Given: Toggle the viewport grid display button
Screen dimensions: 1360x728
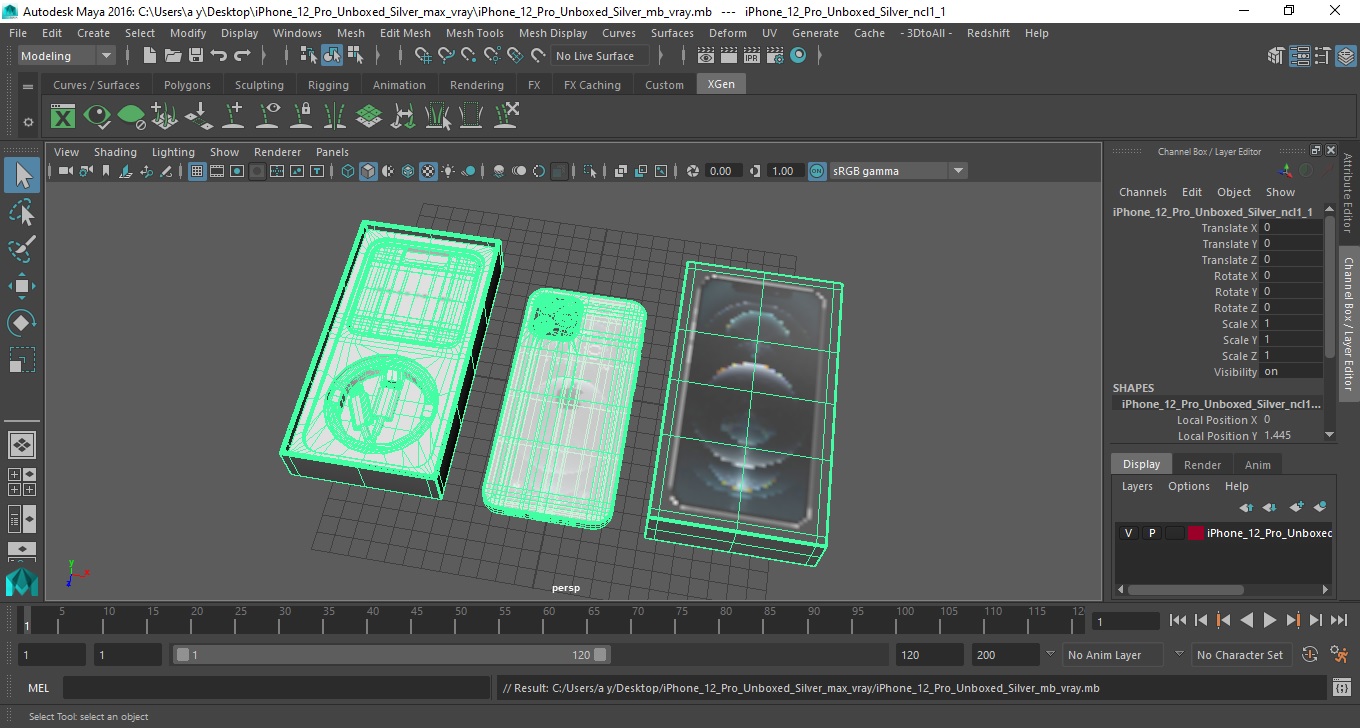Looking at the screenshot, I should 197,171.
